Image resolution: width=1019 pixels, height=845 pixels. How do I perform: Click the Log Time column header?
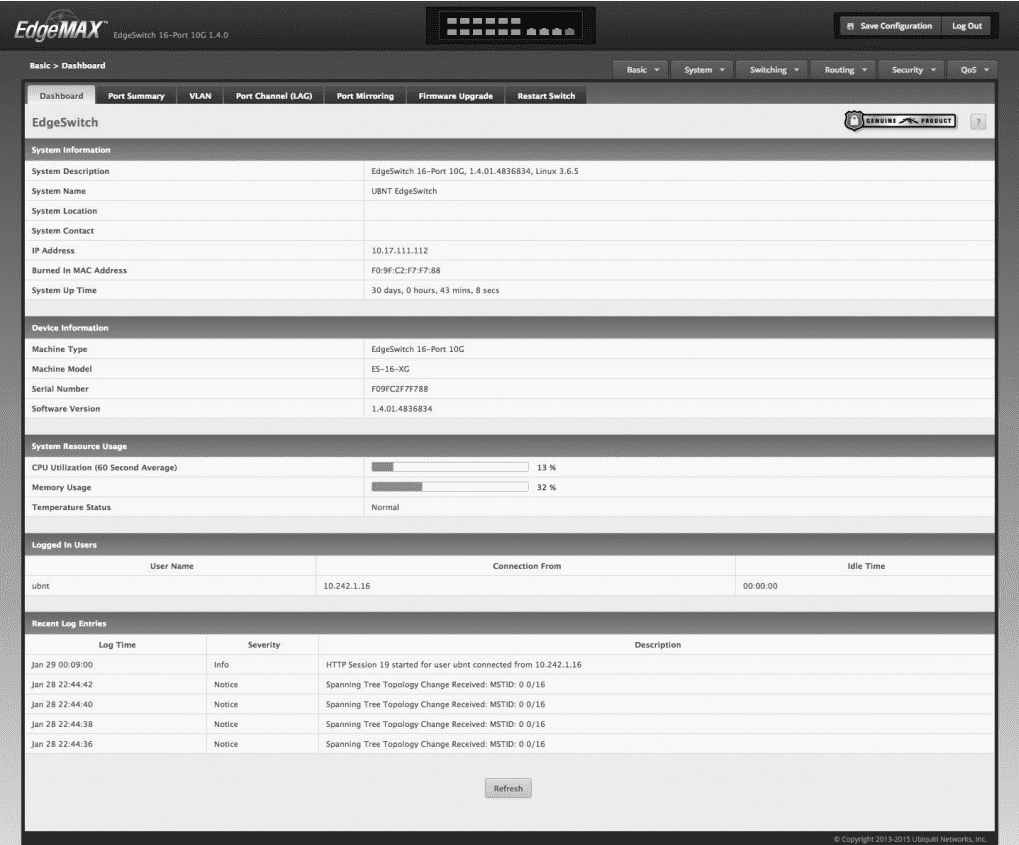coord(117,645)
